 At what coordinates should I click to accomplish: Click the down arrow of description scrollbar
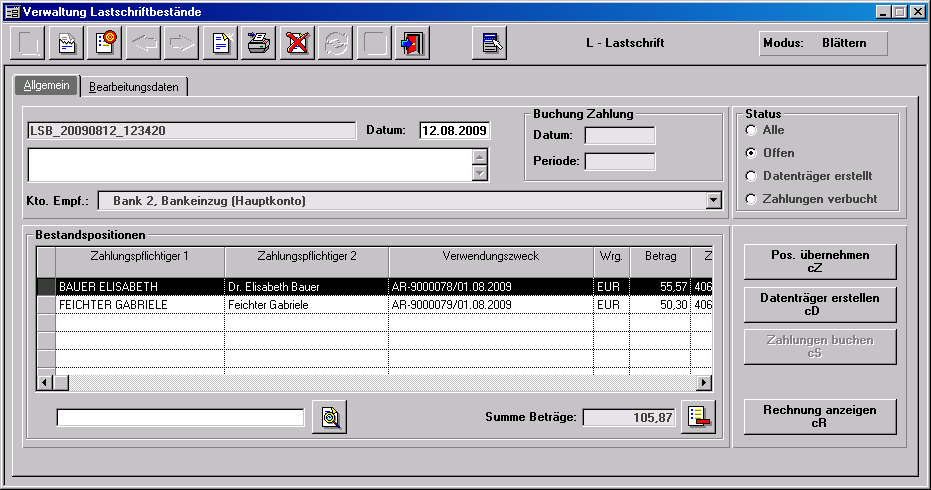480,174
